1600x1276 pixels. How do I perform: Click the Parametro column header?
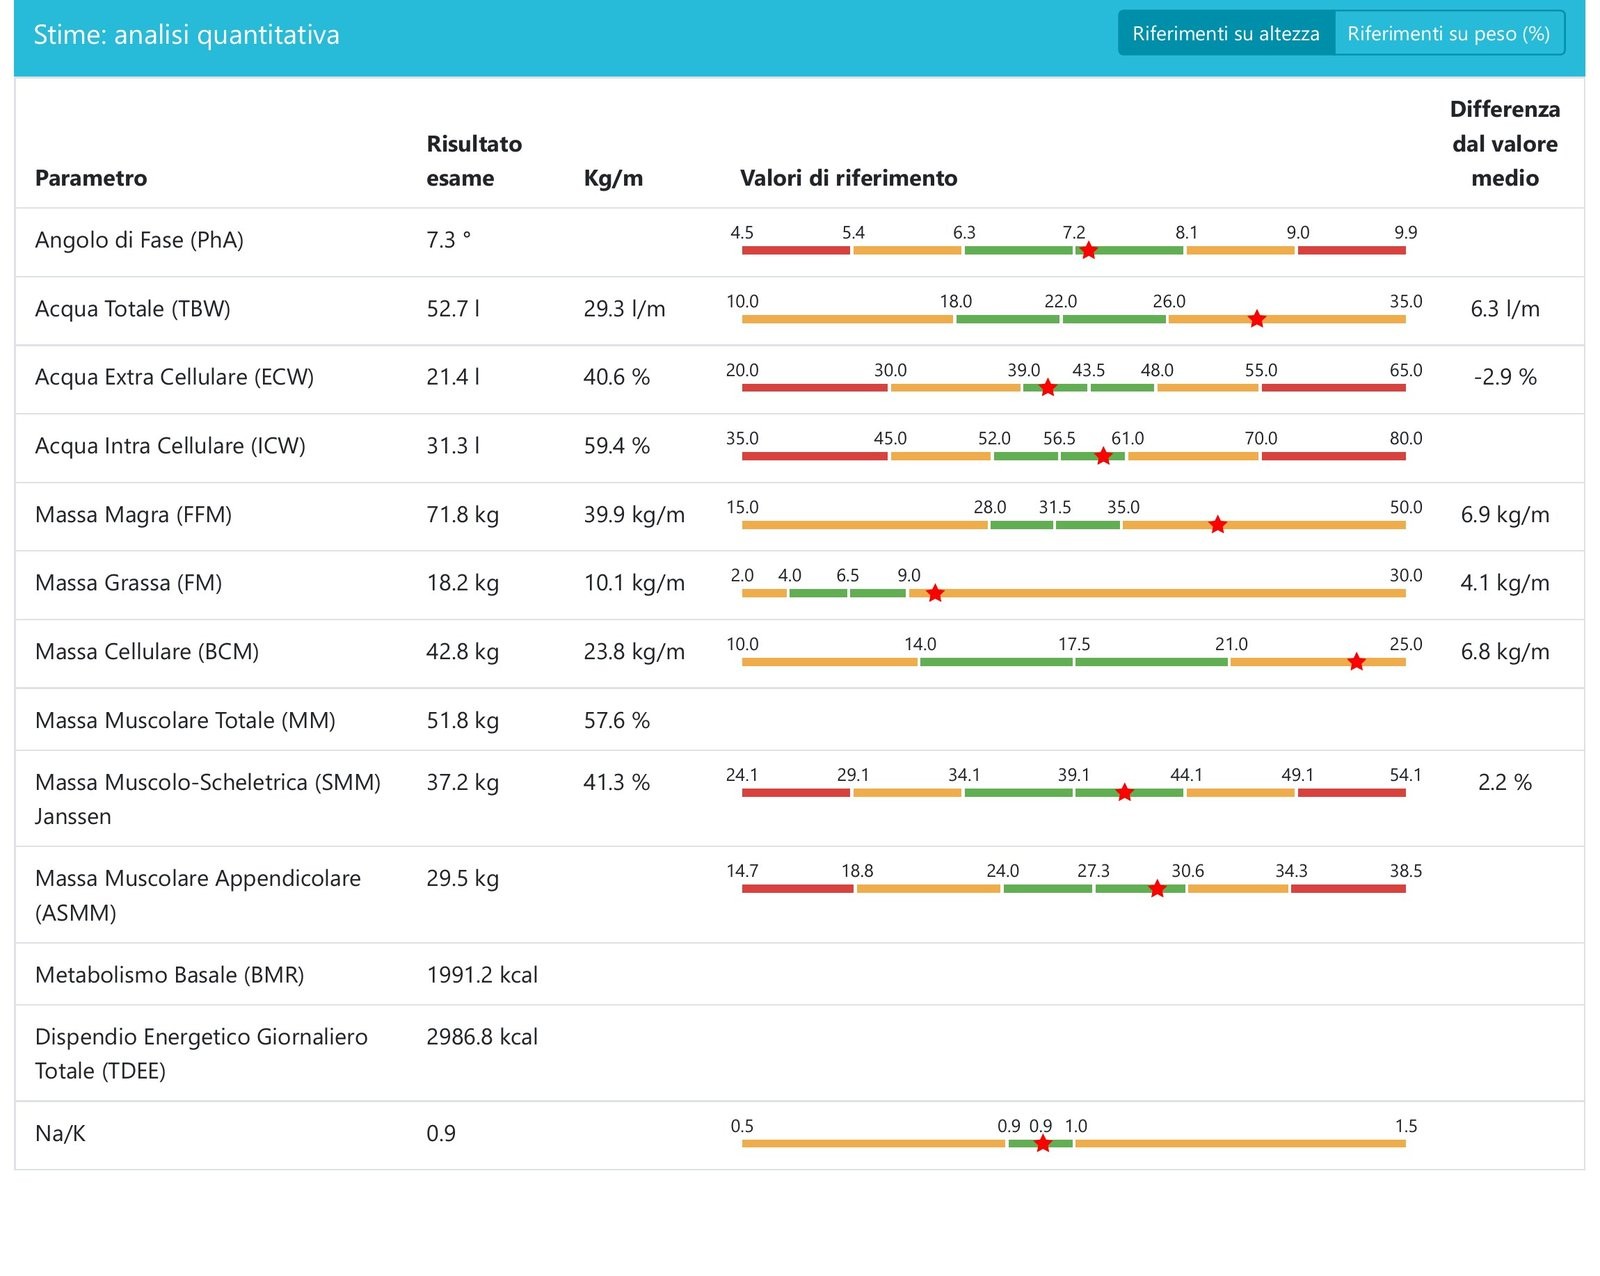(x=91, y=178)
